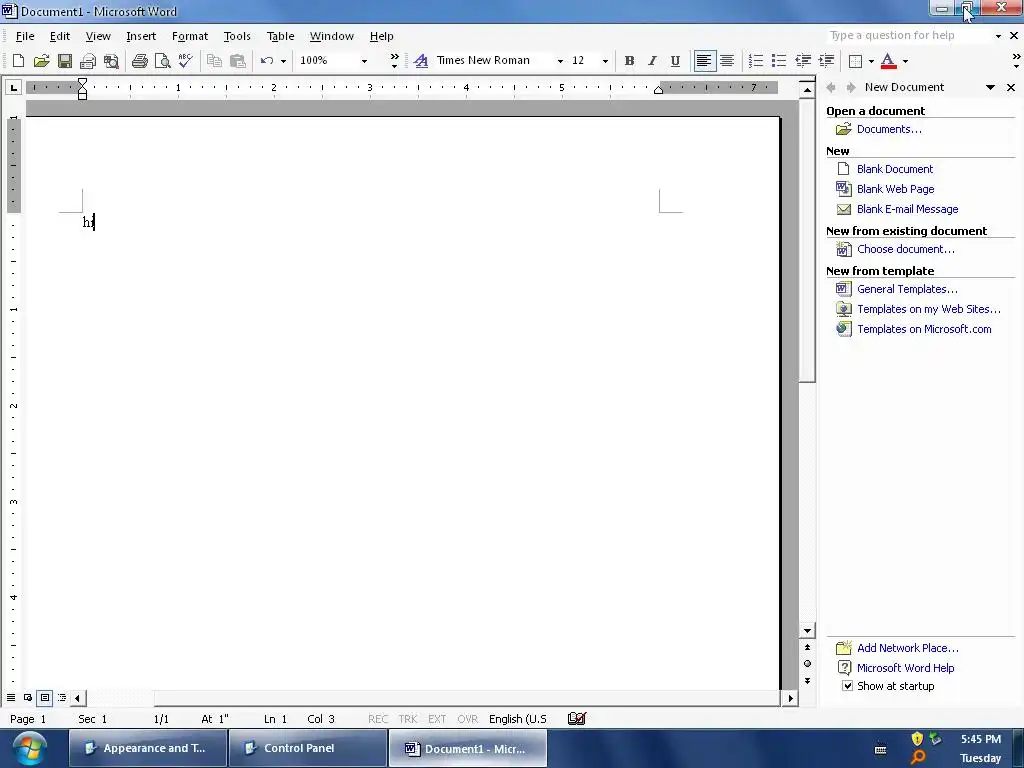Toggle underline formatting
1024x768 pixels.
(675, 61)
